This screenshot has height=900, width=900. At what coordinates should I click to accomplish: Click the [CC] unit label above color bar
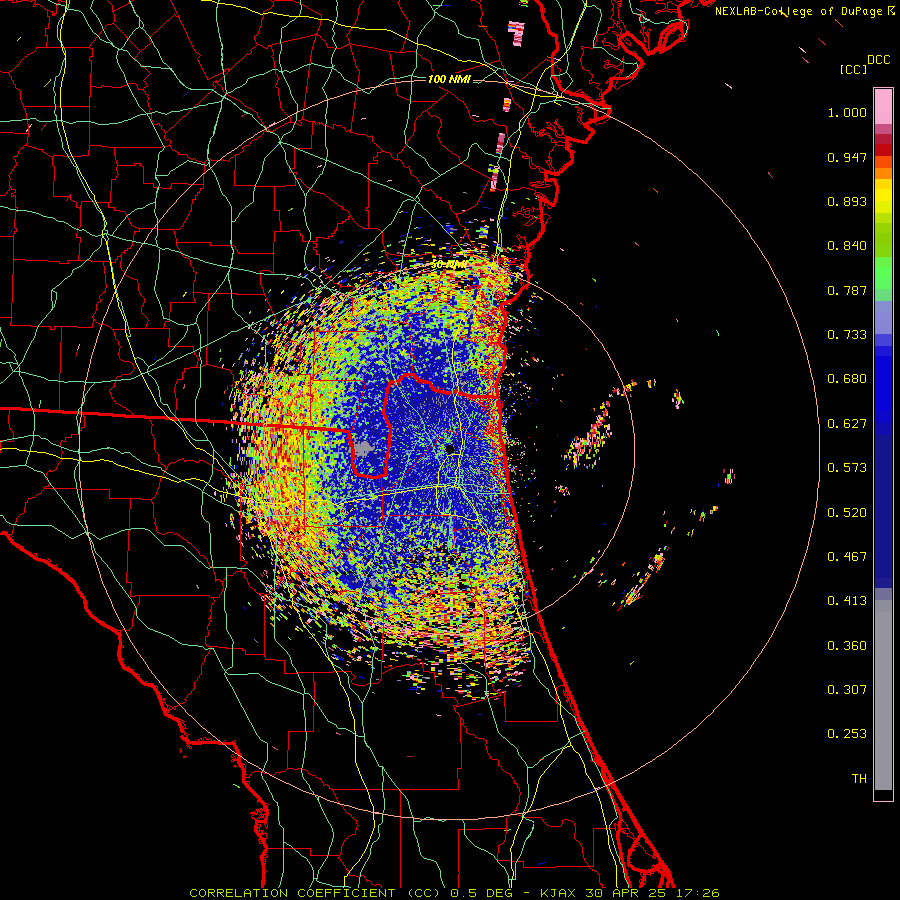[853, 69]
